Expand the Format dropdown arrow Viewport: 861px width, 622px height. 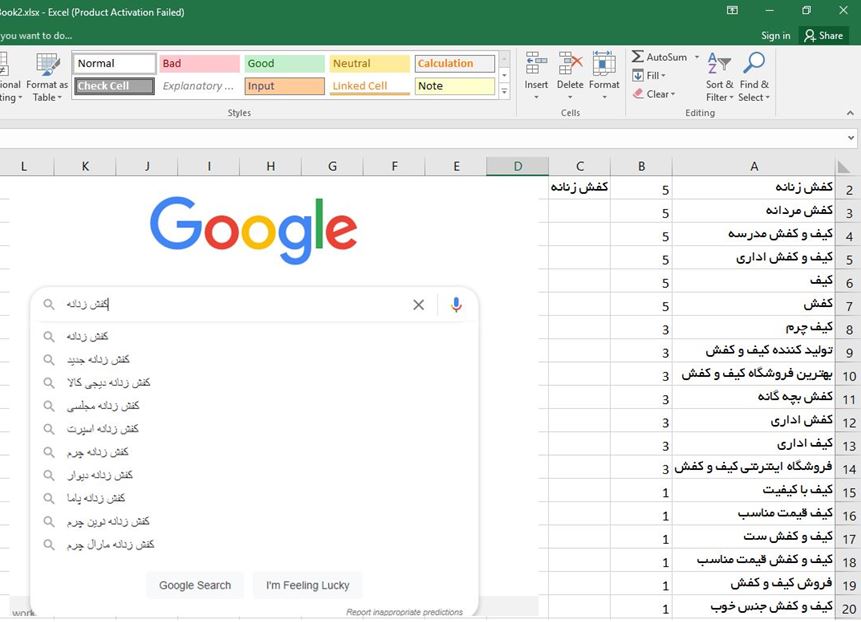point(604,98)
